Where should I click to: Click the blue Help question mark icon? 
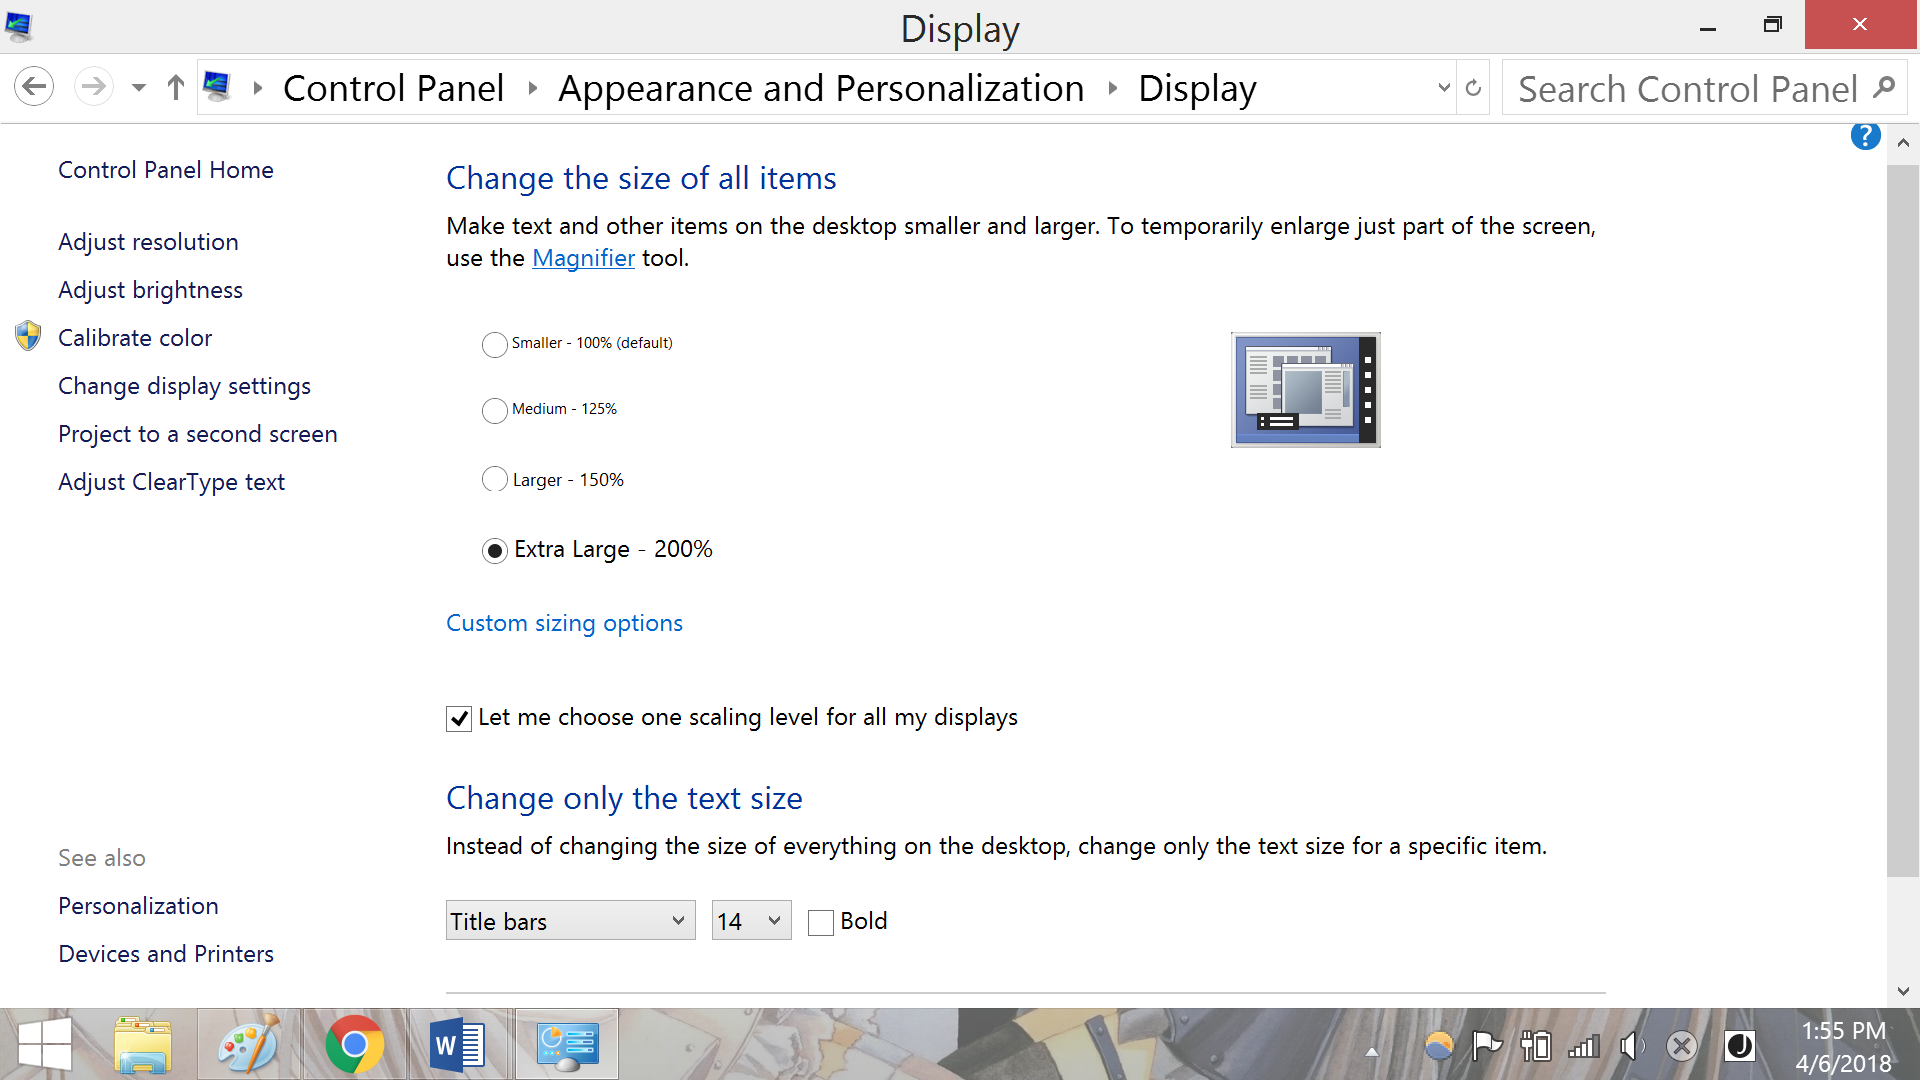[x=1865, y=136]
